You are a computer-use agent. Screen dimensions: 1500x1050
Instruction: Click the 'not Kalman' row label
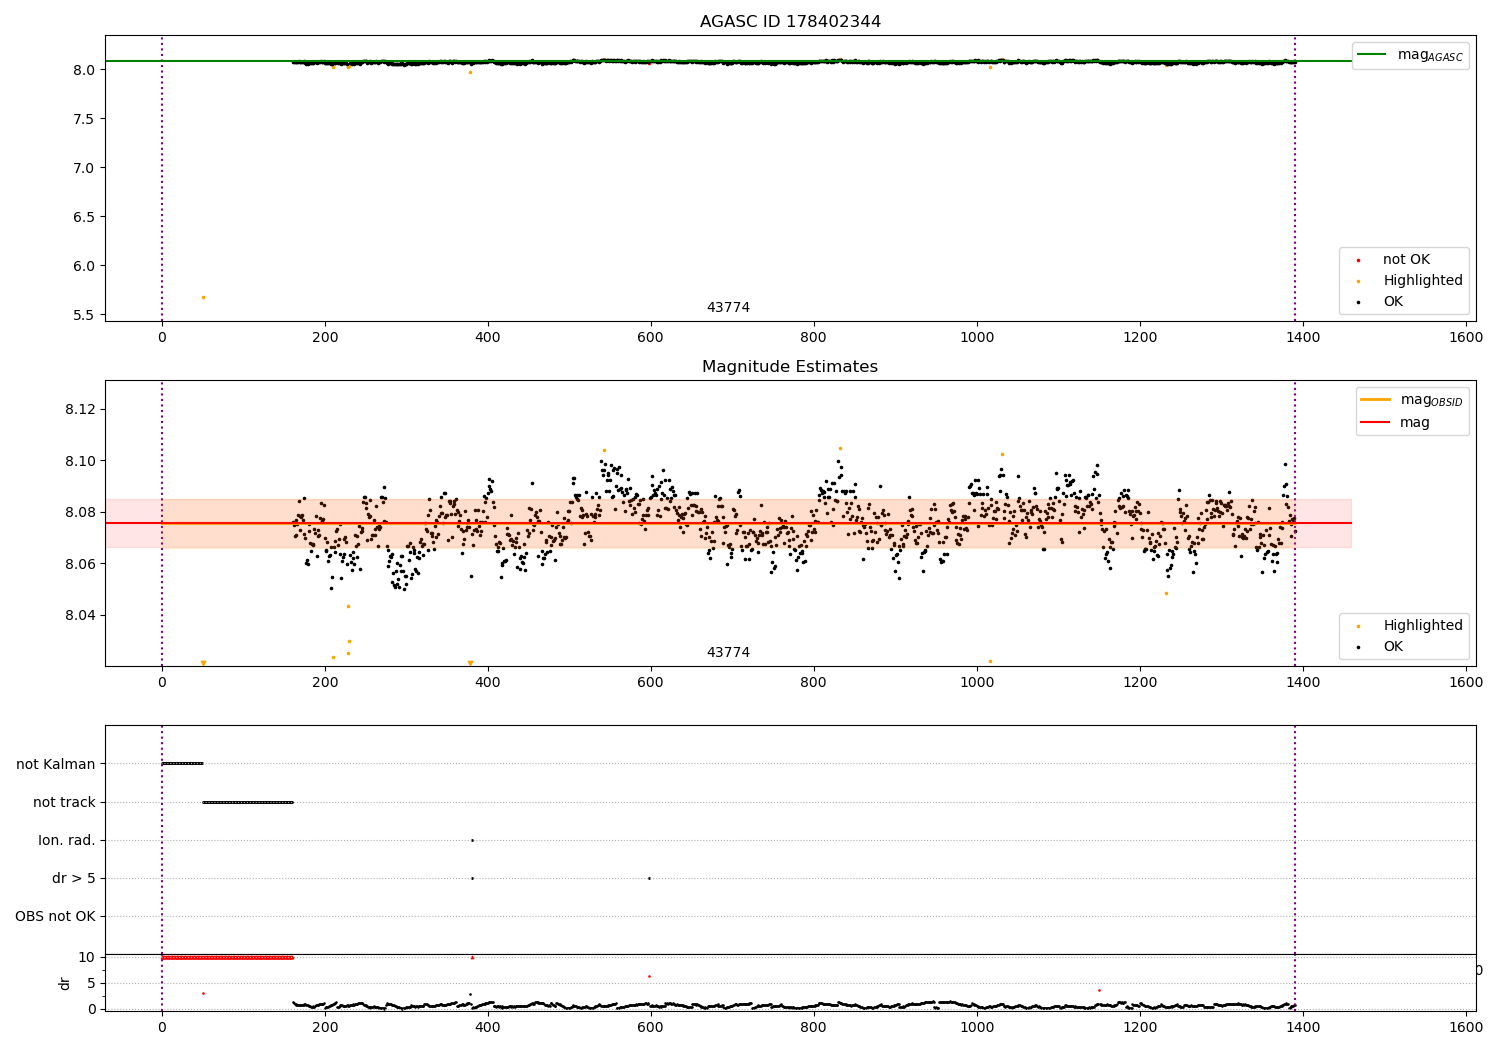pos(56,764)
